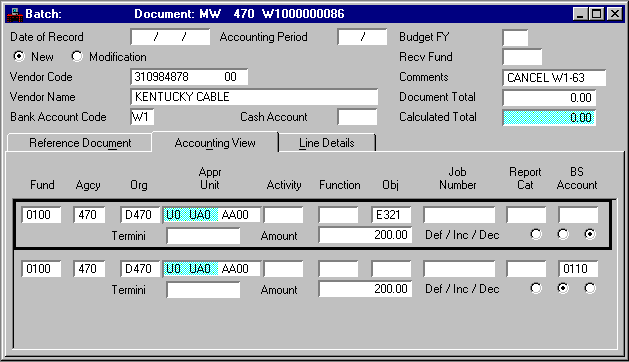Select Dec radio in the E321 line
This screenshot has height=362, width=629.
(590, 234)
